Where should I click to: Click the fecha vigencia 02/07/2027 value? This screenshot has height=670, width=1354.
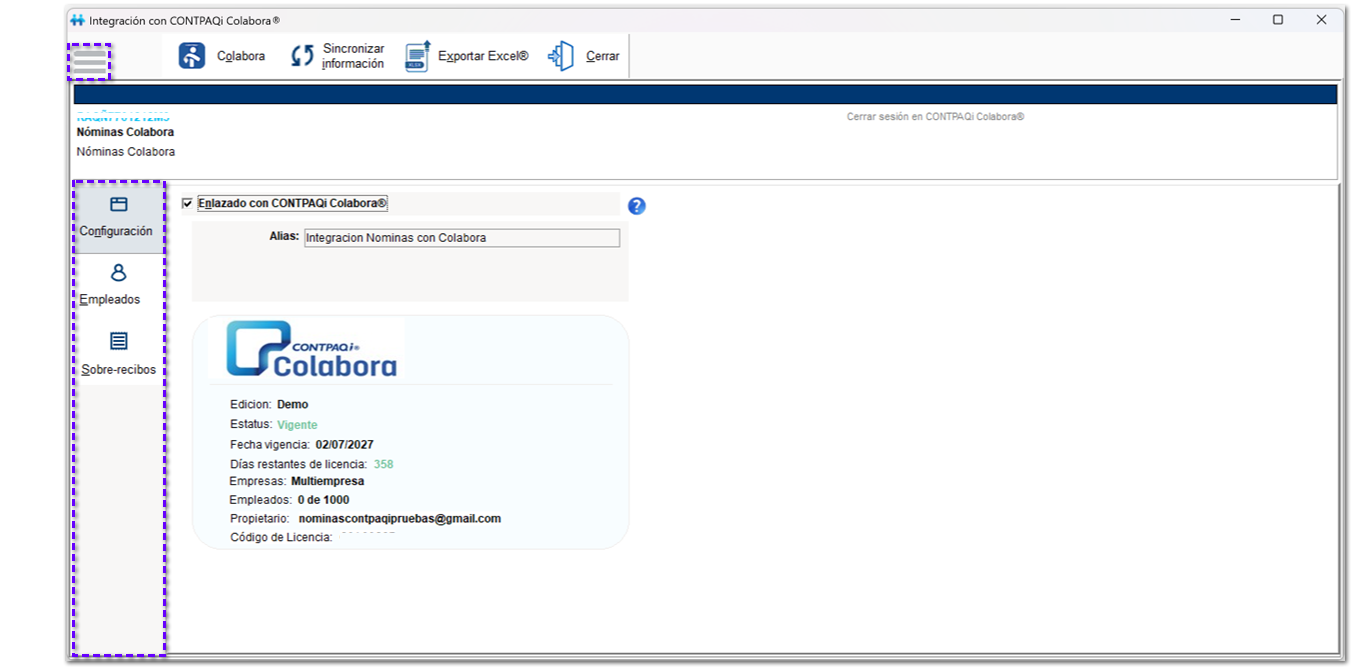pos(345,444)
